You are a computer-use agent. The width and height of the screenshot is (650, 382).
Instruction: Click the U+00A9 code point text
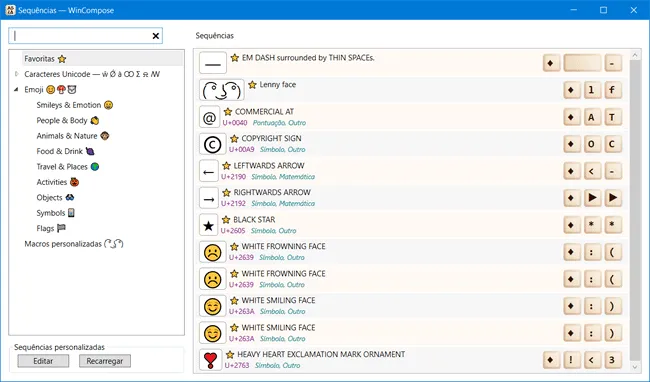[x=241, y=150]
